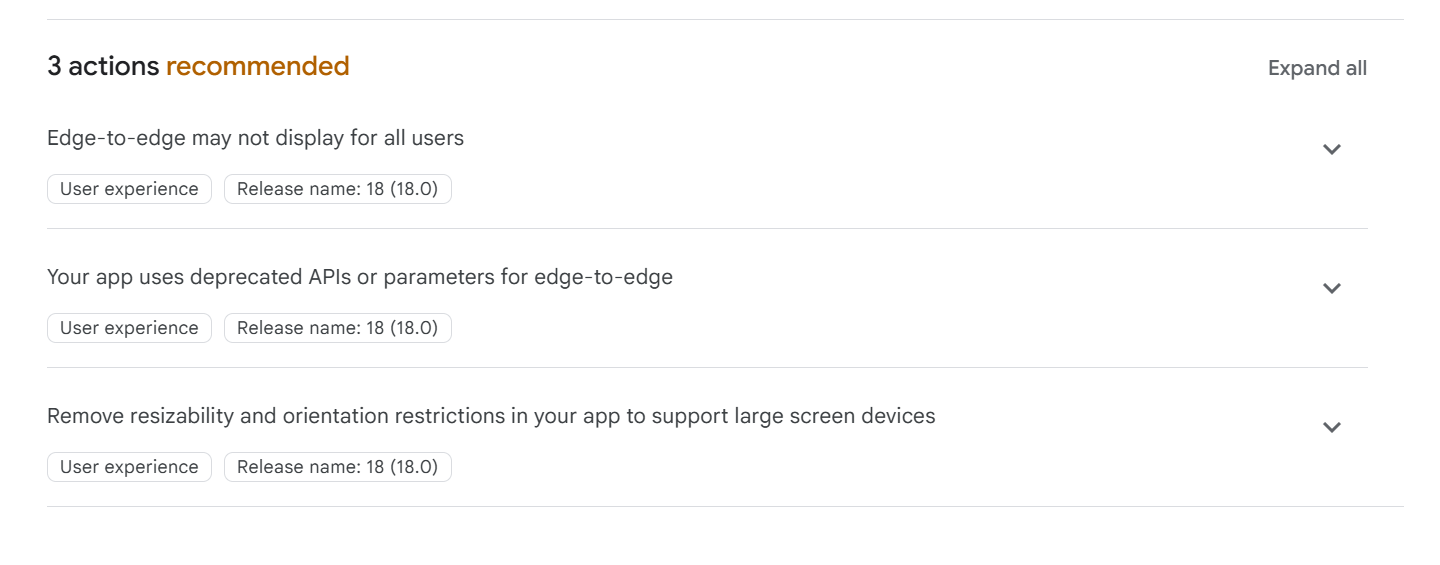This screenshot has width=1440, height=565.
Task: Expand the 'Edge-to-edge may not display' chevron
Action: click(x=1331, y=150)
